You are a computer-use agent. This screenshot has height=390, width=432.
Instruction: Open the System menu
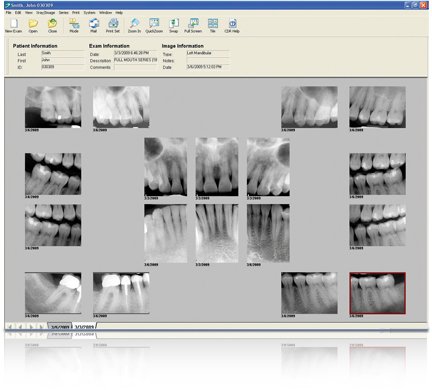89,13
